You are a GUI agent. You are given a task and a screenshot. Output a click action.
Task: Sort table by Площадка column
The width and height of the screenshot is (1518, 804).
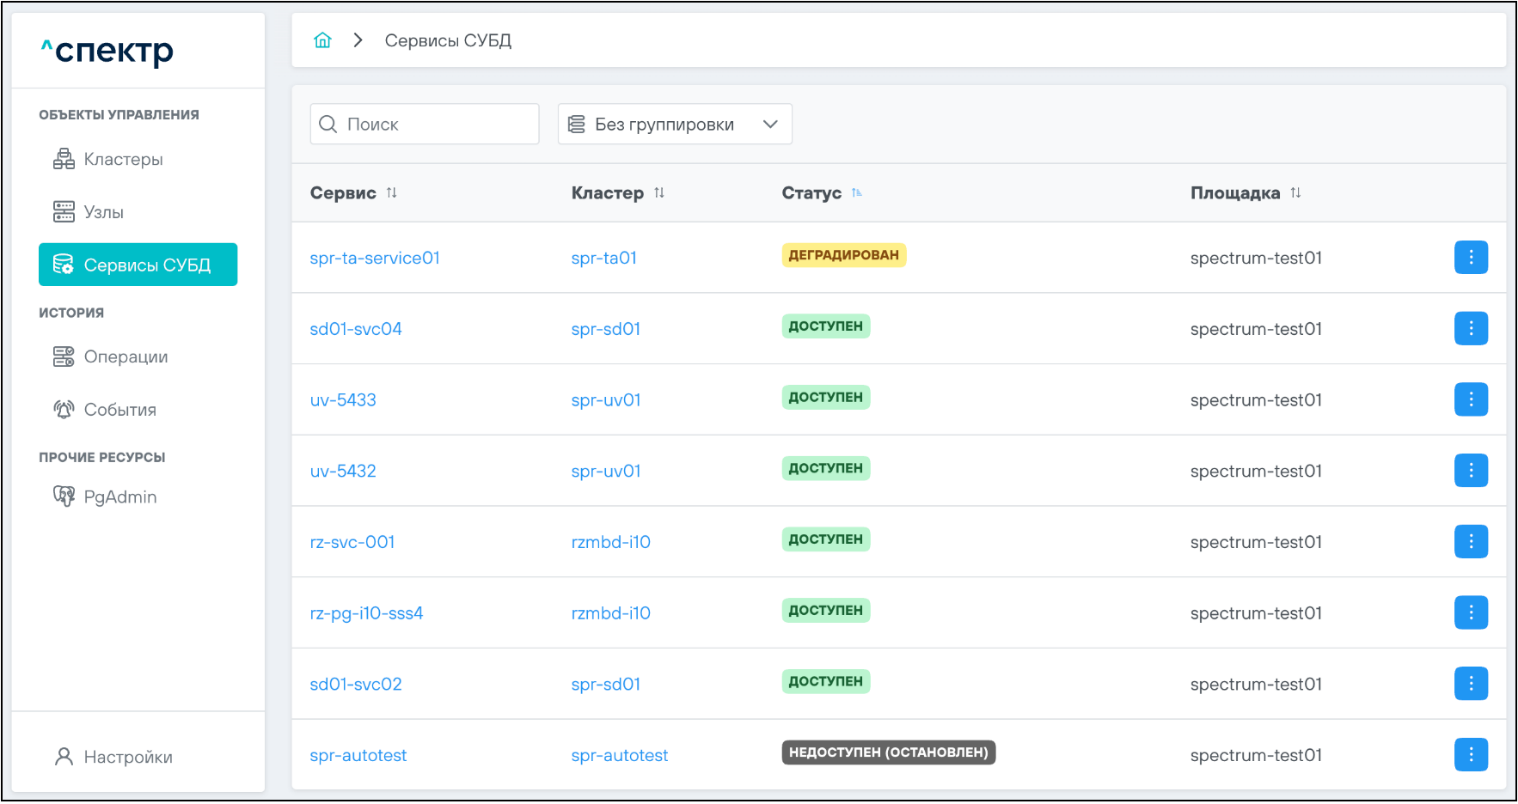tap(1295, 193)
